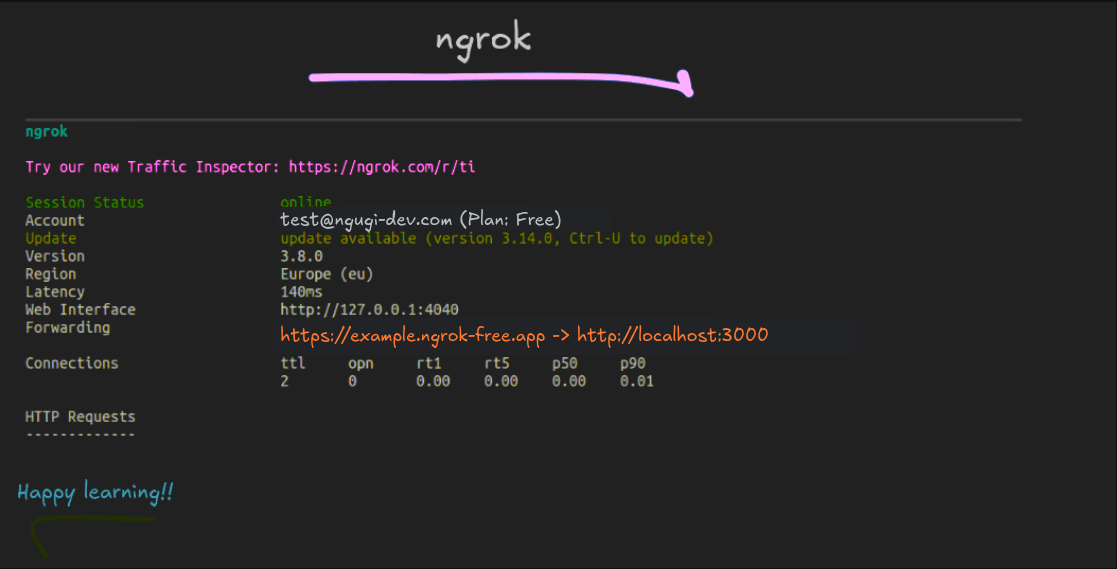This screenshot has width=1117, height=569.
Task: Select the p90 value 0.01
Action: pyautogui.click(x=636, y=381)
